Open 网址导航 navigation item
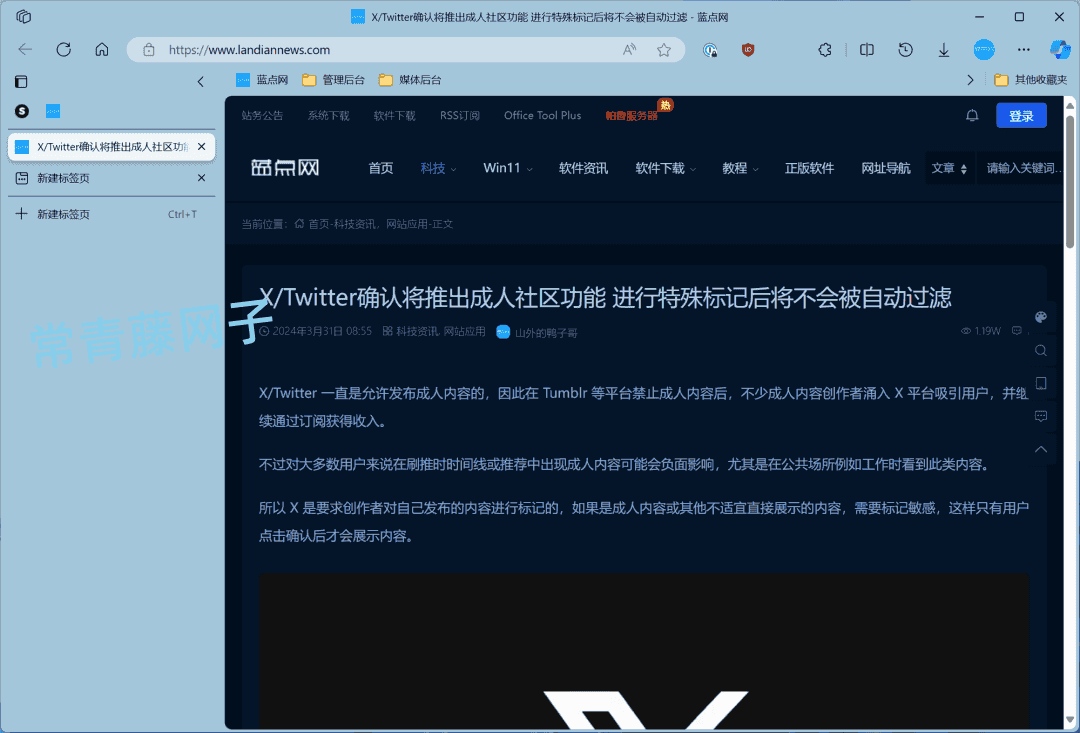Viewport: 1080px width, 733px height. [886, 168]
